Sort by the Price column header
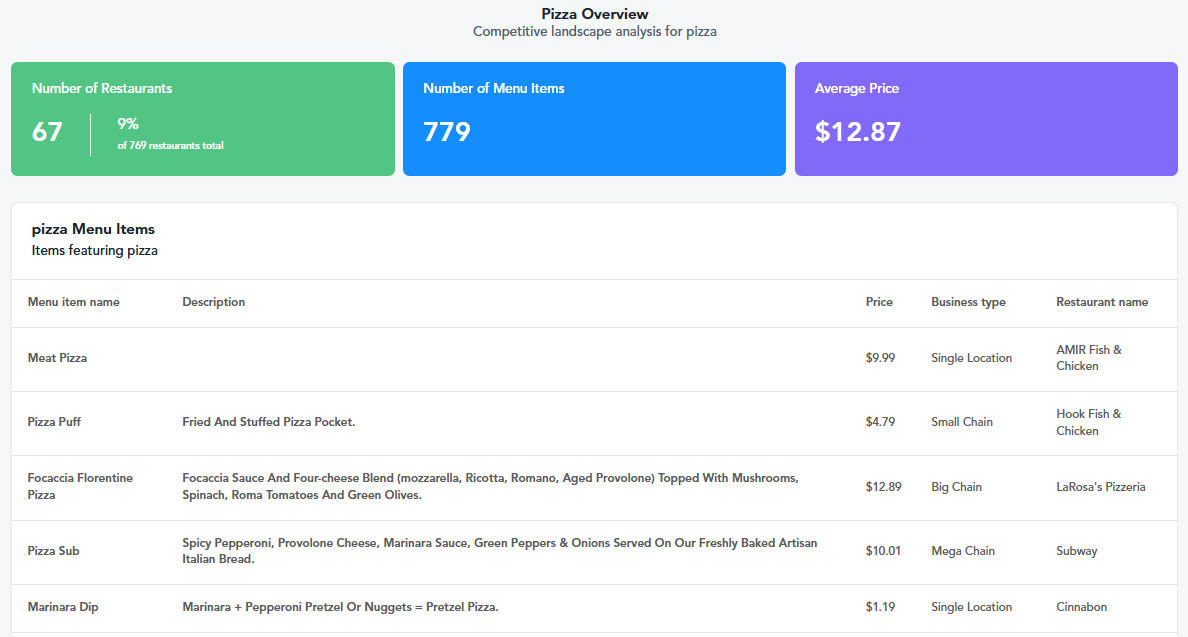The image size is (1188, 637). (x=879, y=302)
